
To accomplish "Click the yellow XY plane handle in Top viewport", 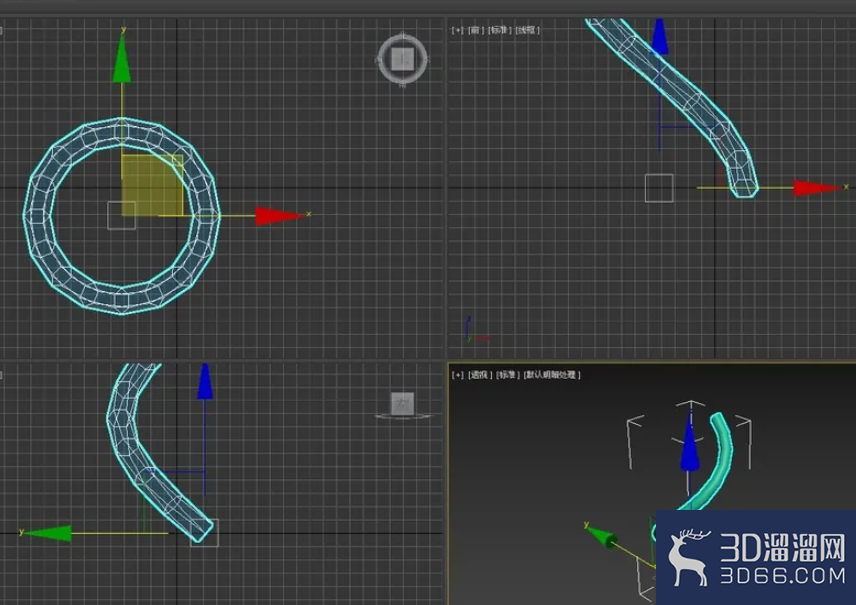I will click(x=152, y=185).
